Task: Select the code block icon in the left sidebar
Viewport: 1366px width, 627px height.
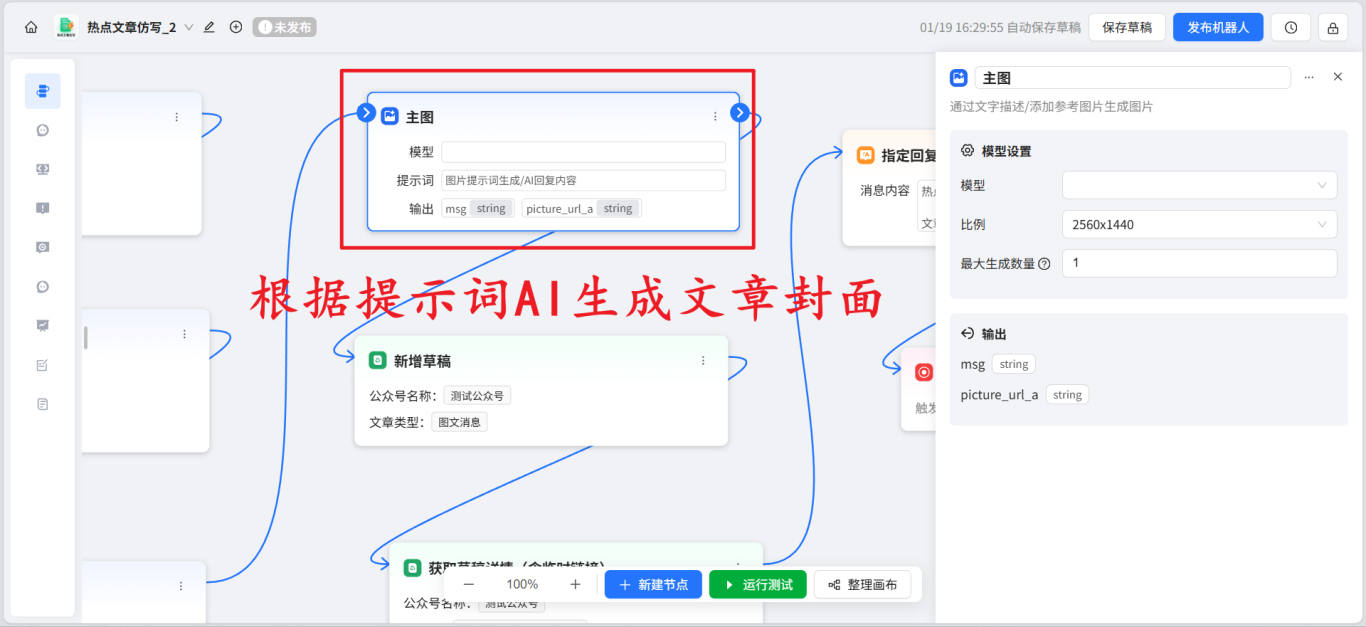Action: click(x=42, y=168)
